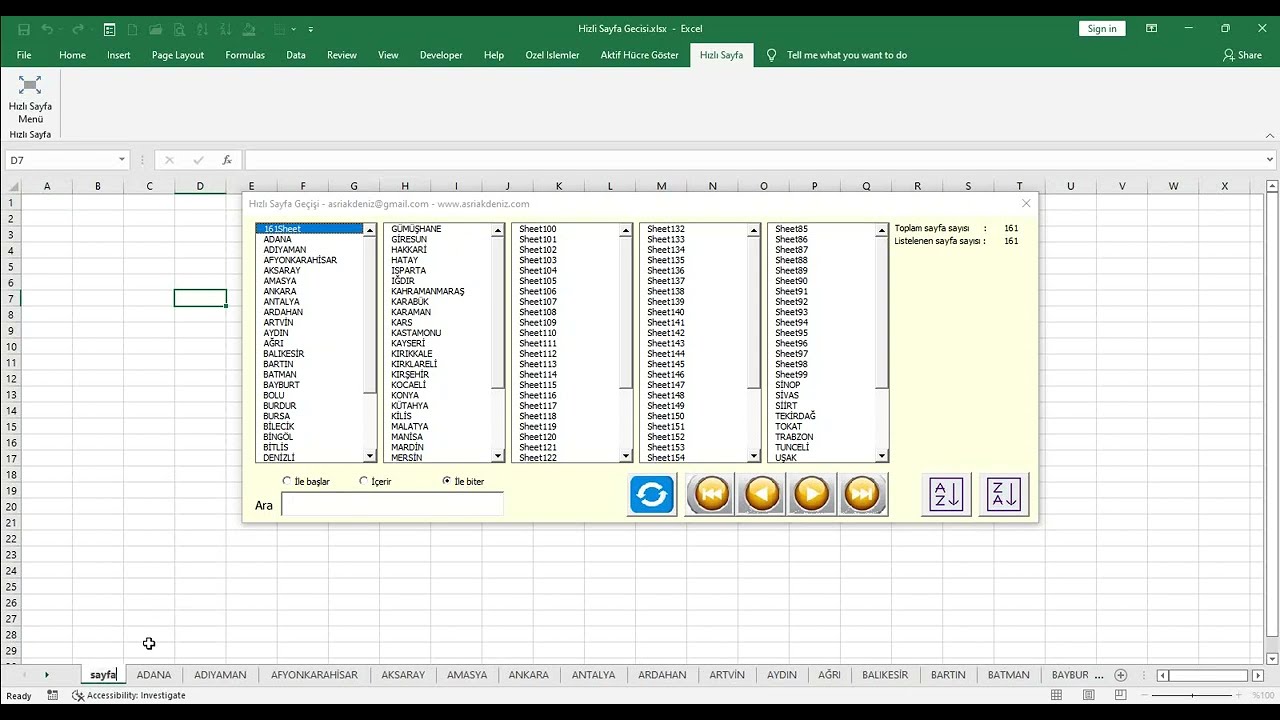The width and height of the screenshot is (1280, 720).
Task: Click the Open folder icon
Action: coord(157,29)
